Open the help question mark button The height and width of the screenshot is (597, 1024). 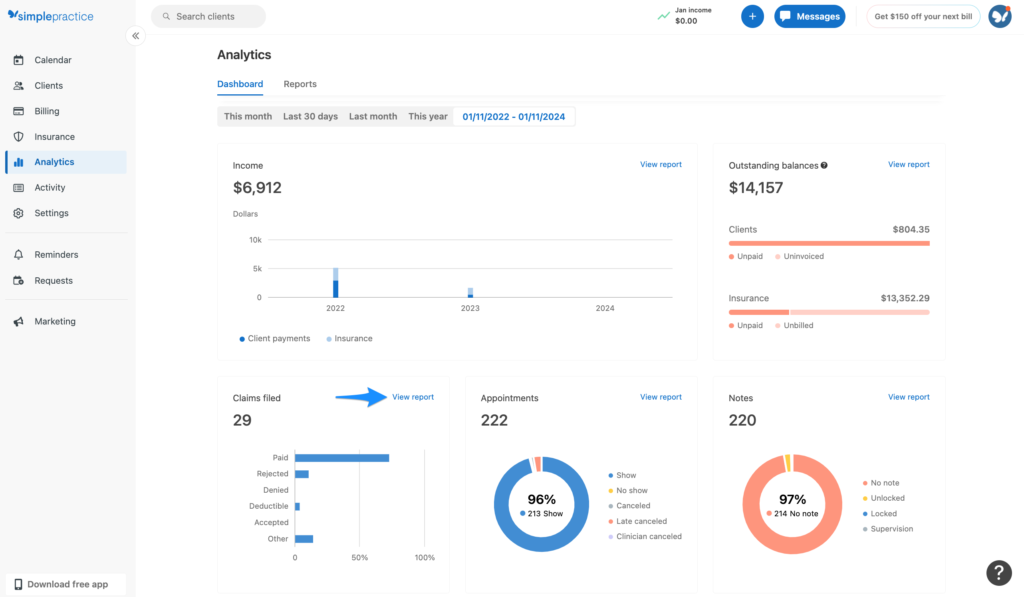[x=999, y=573]
